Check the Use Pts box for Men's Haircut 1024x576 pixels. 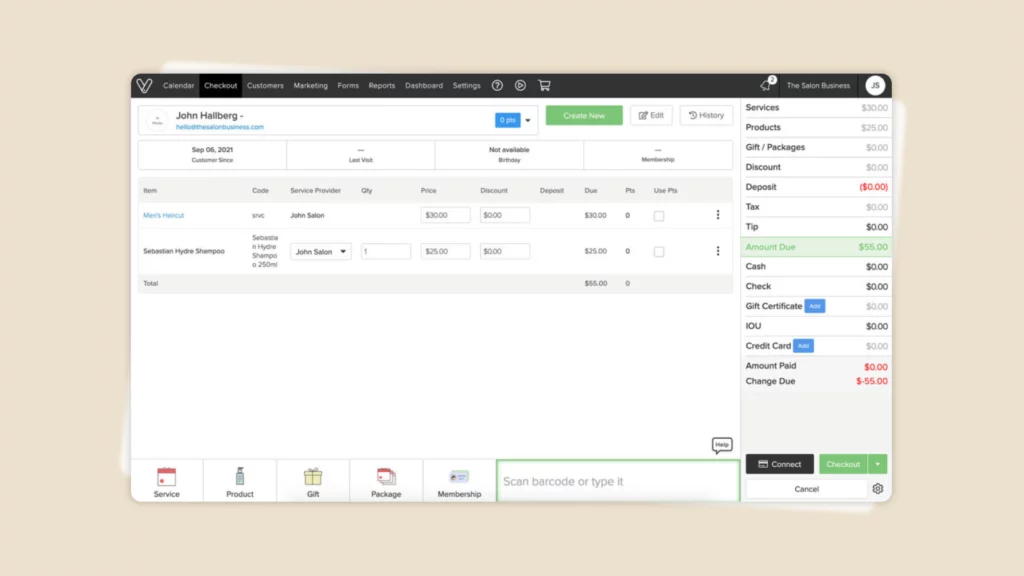pos(658,214)
